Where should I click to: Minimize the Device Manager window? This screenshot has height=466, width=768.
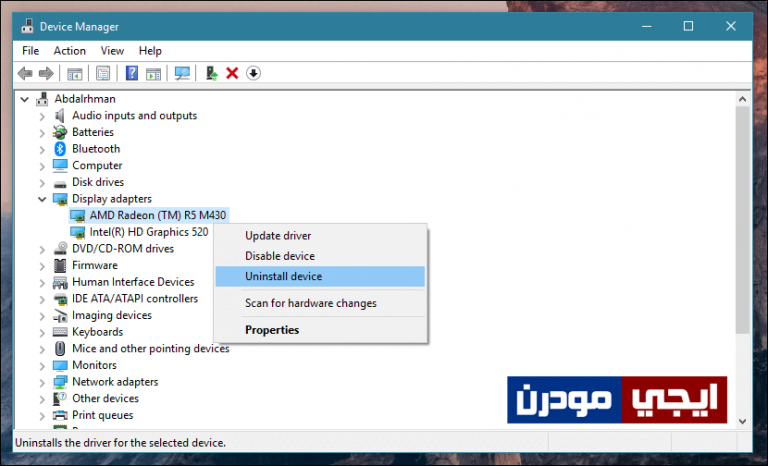pos(647,26)
